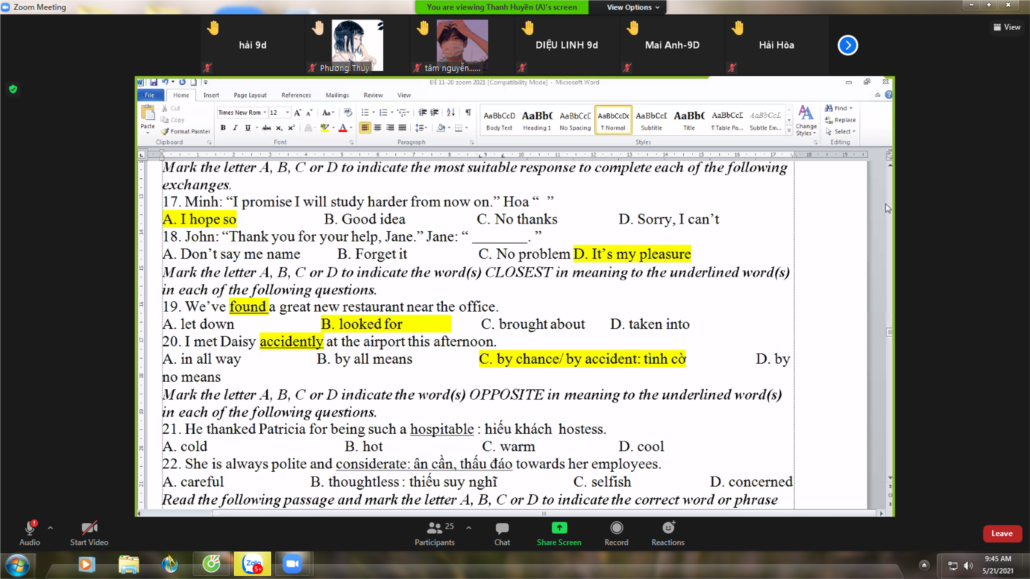1030x579 pixels.
Task: Open the Participants list
Action: pyautogui.click(x=434, y=531)
